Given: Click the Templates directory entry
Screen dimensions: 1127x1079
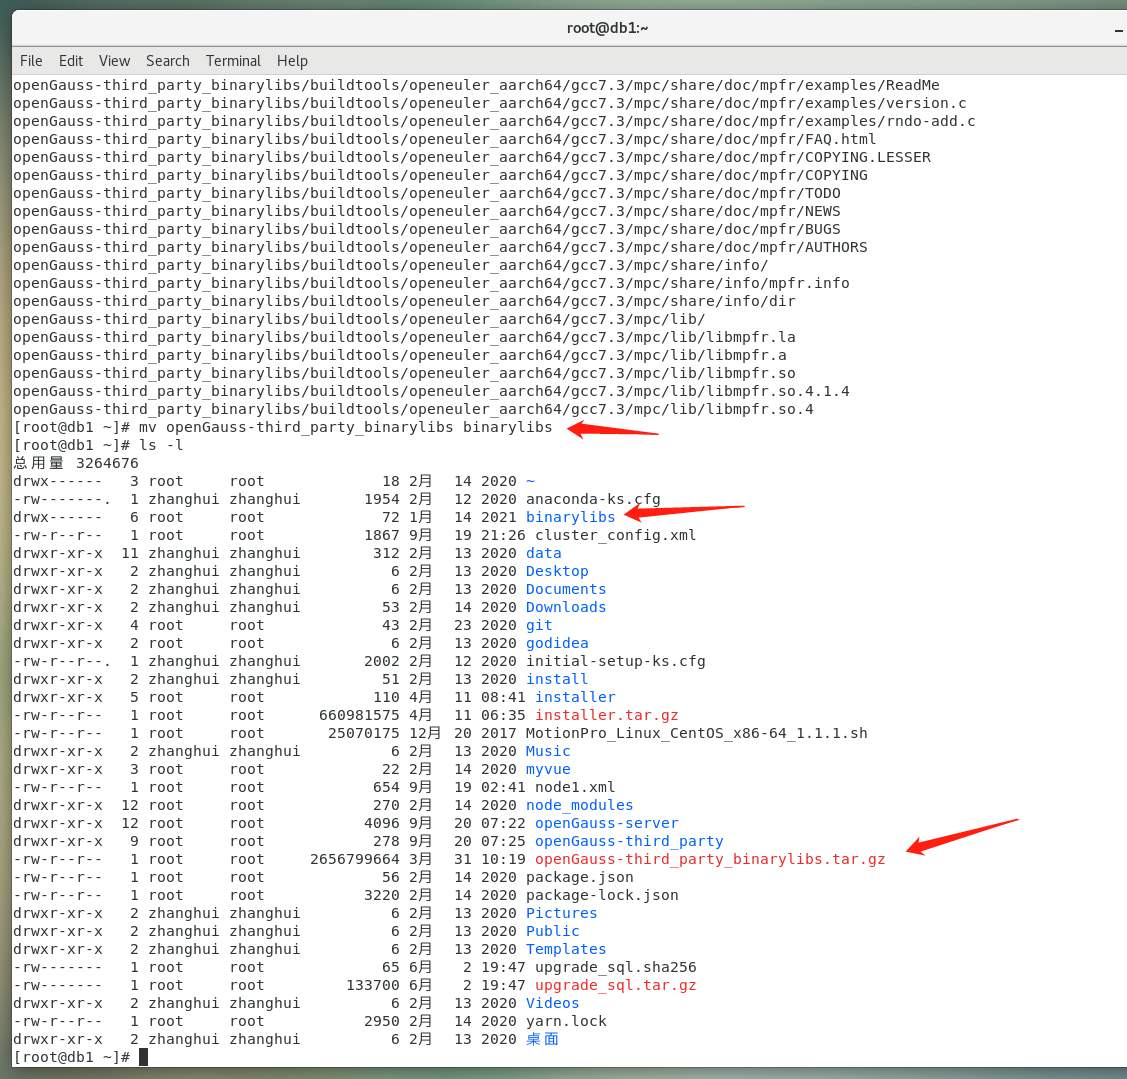Looking at the screenshot, I should pyautogui.click(x=566, y=949).
